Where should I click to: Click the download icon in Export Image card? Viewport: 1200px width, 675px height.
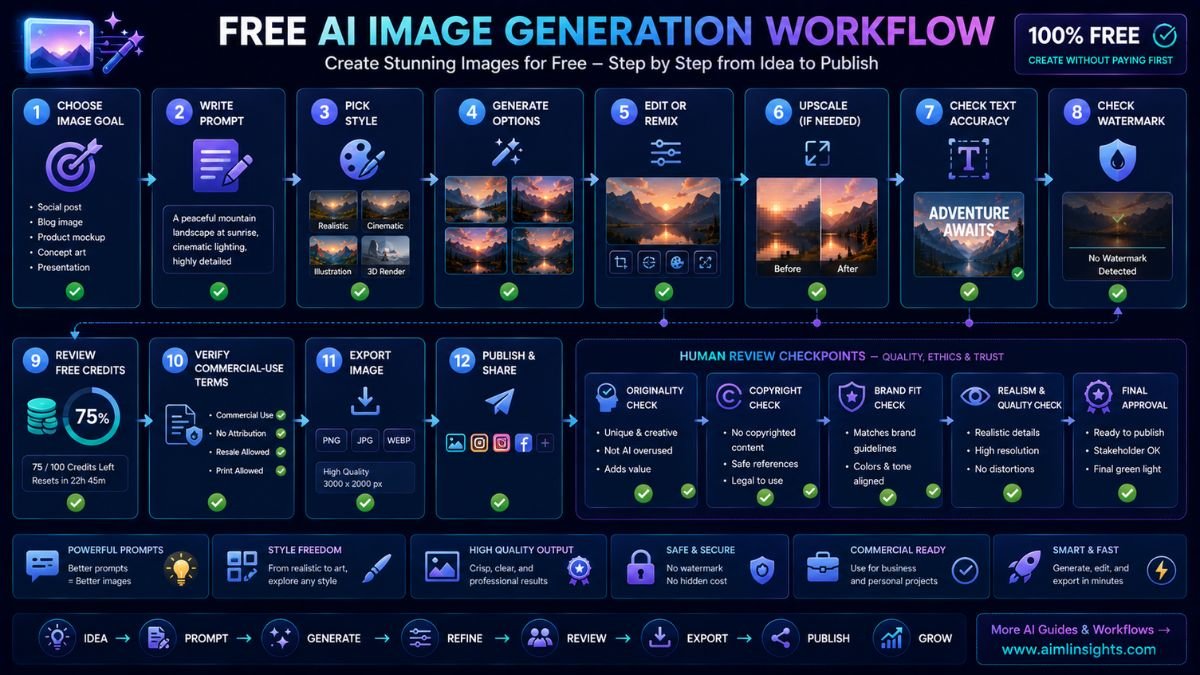point(365,402)
